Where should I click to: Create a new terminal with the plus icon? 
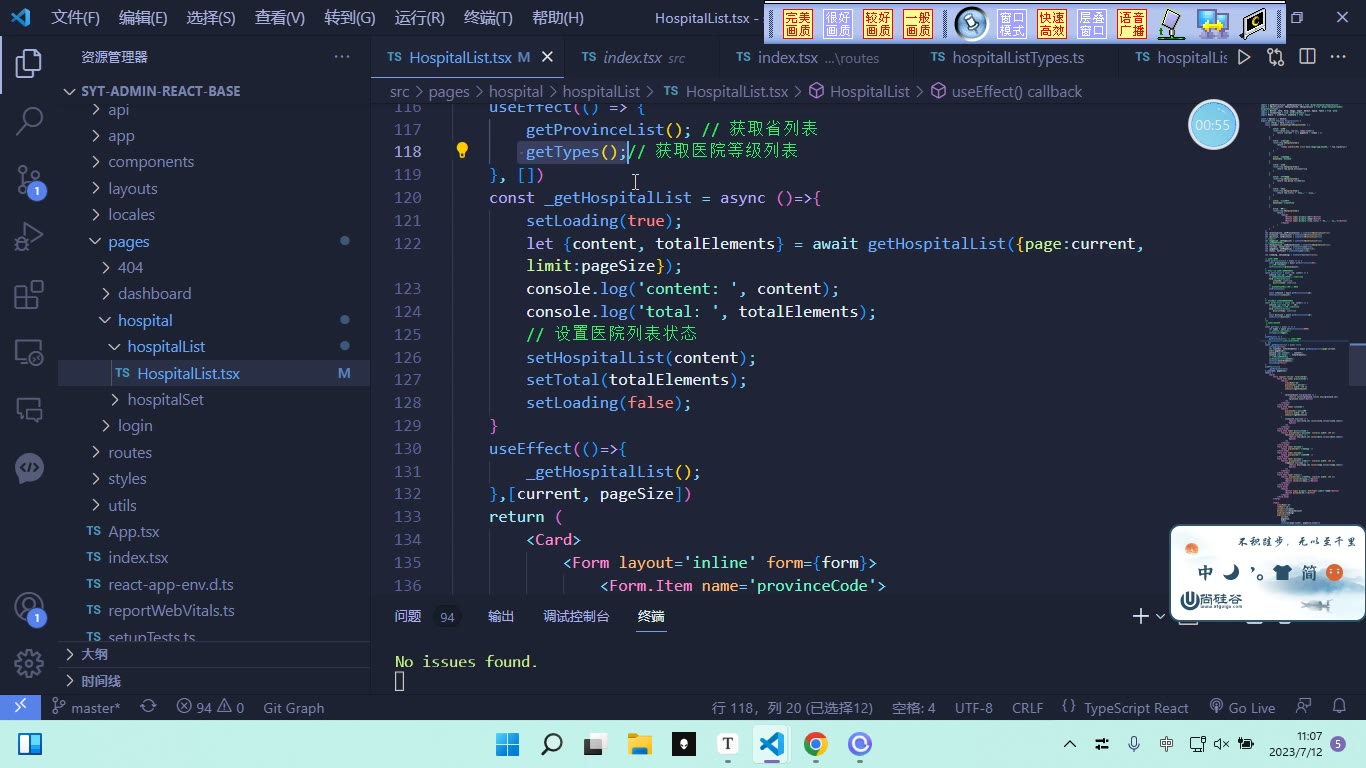click(x=1140, y=616)
